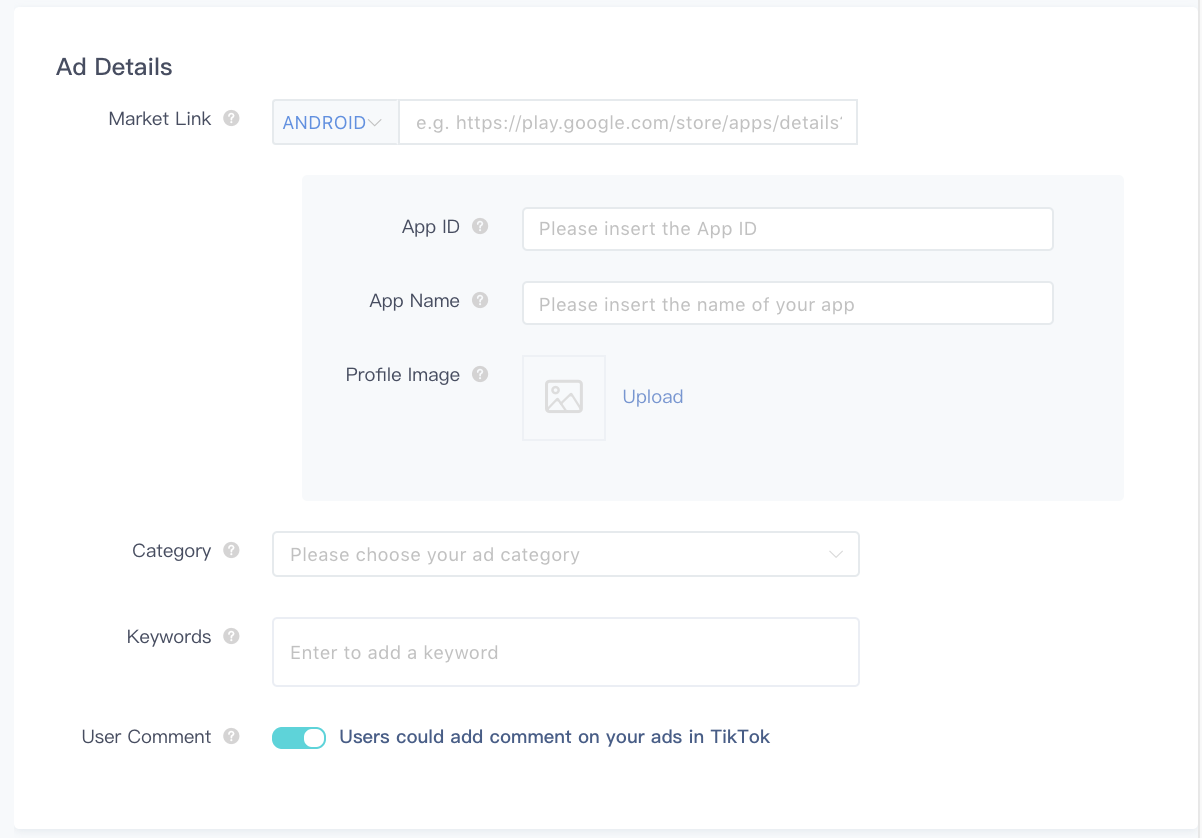
Task: Click the help icon beside Market Link
Action: point(231,118)
